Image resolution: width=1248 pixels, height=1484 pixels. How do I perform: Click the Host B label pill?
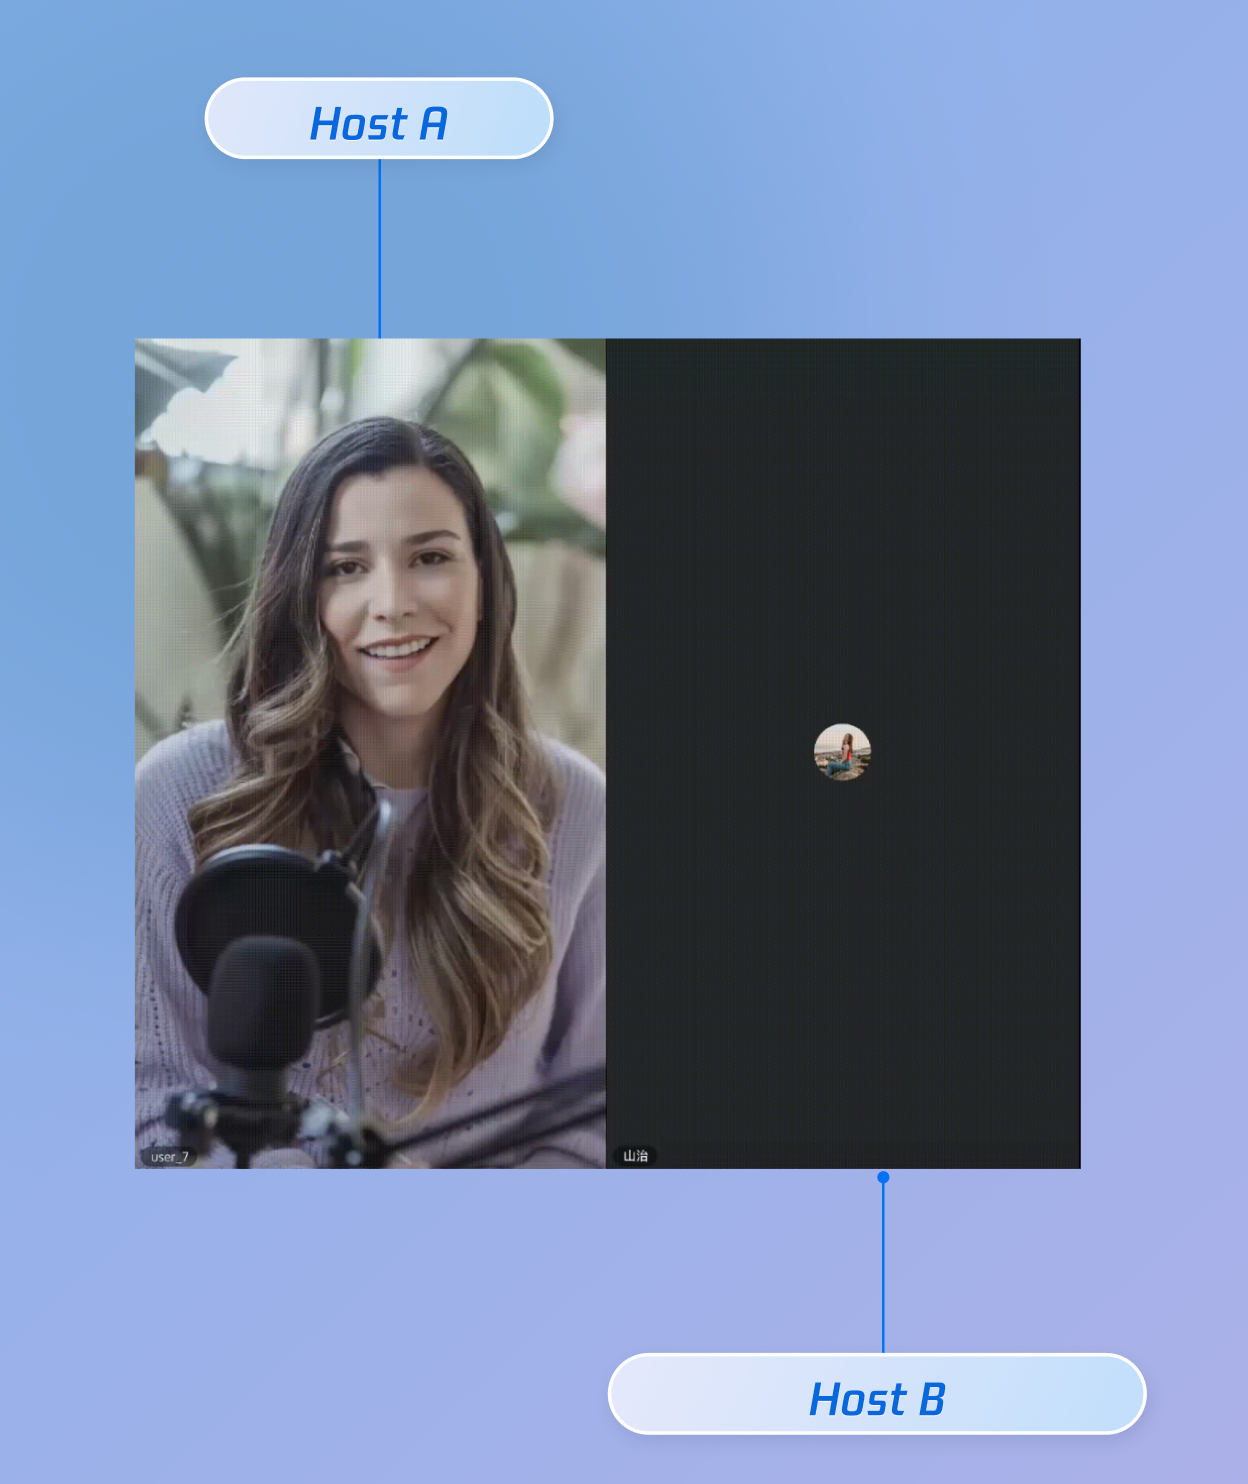[876, 1394]
